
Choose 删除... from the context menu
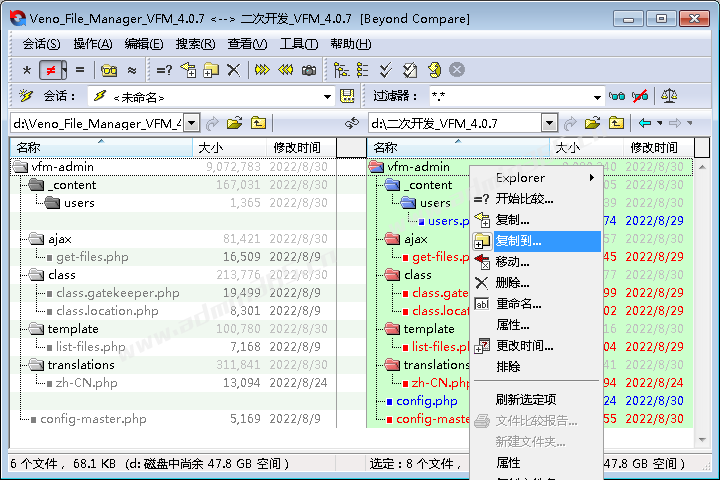tap(536, 283)
